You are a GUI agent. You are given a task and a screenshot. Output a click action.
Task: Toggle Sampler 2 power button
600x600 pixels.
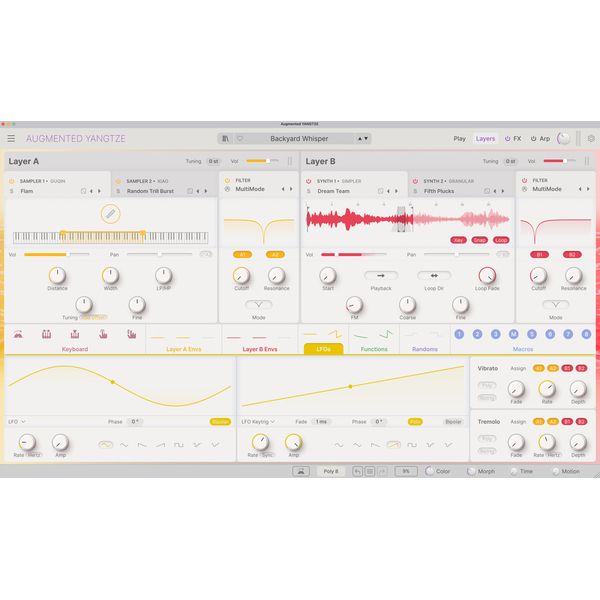tap(118, 181)
